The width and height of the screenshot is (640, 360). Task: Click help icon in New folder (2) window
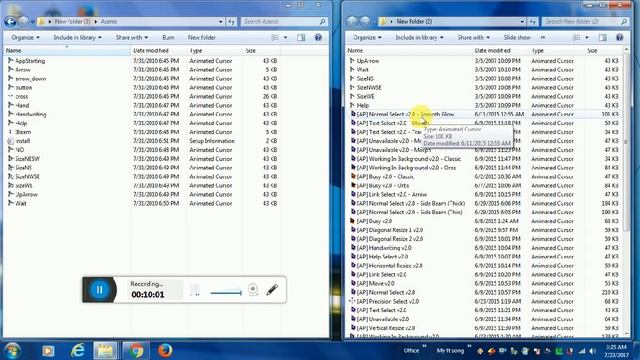click(620, 38)
